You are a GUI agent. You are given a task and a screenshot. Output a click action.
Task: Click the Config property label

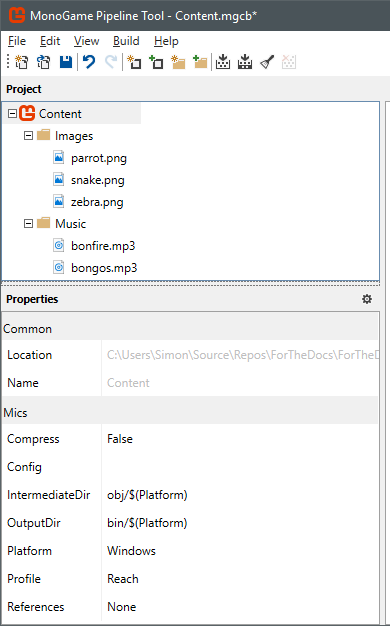[24, 467]
